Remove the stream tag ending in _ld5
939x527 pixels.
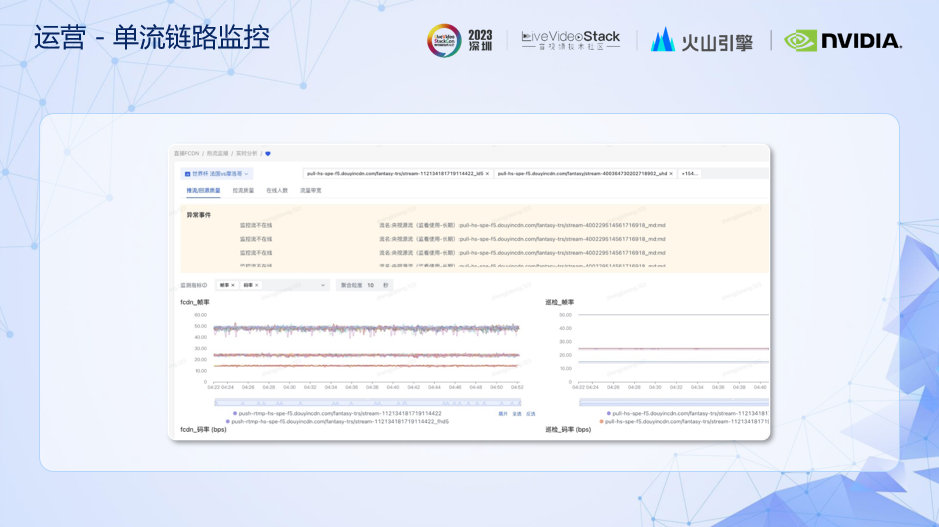click(x=487, y=173)
